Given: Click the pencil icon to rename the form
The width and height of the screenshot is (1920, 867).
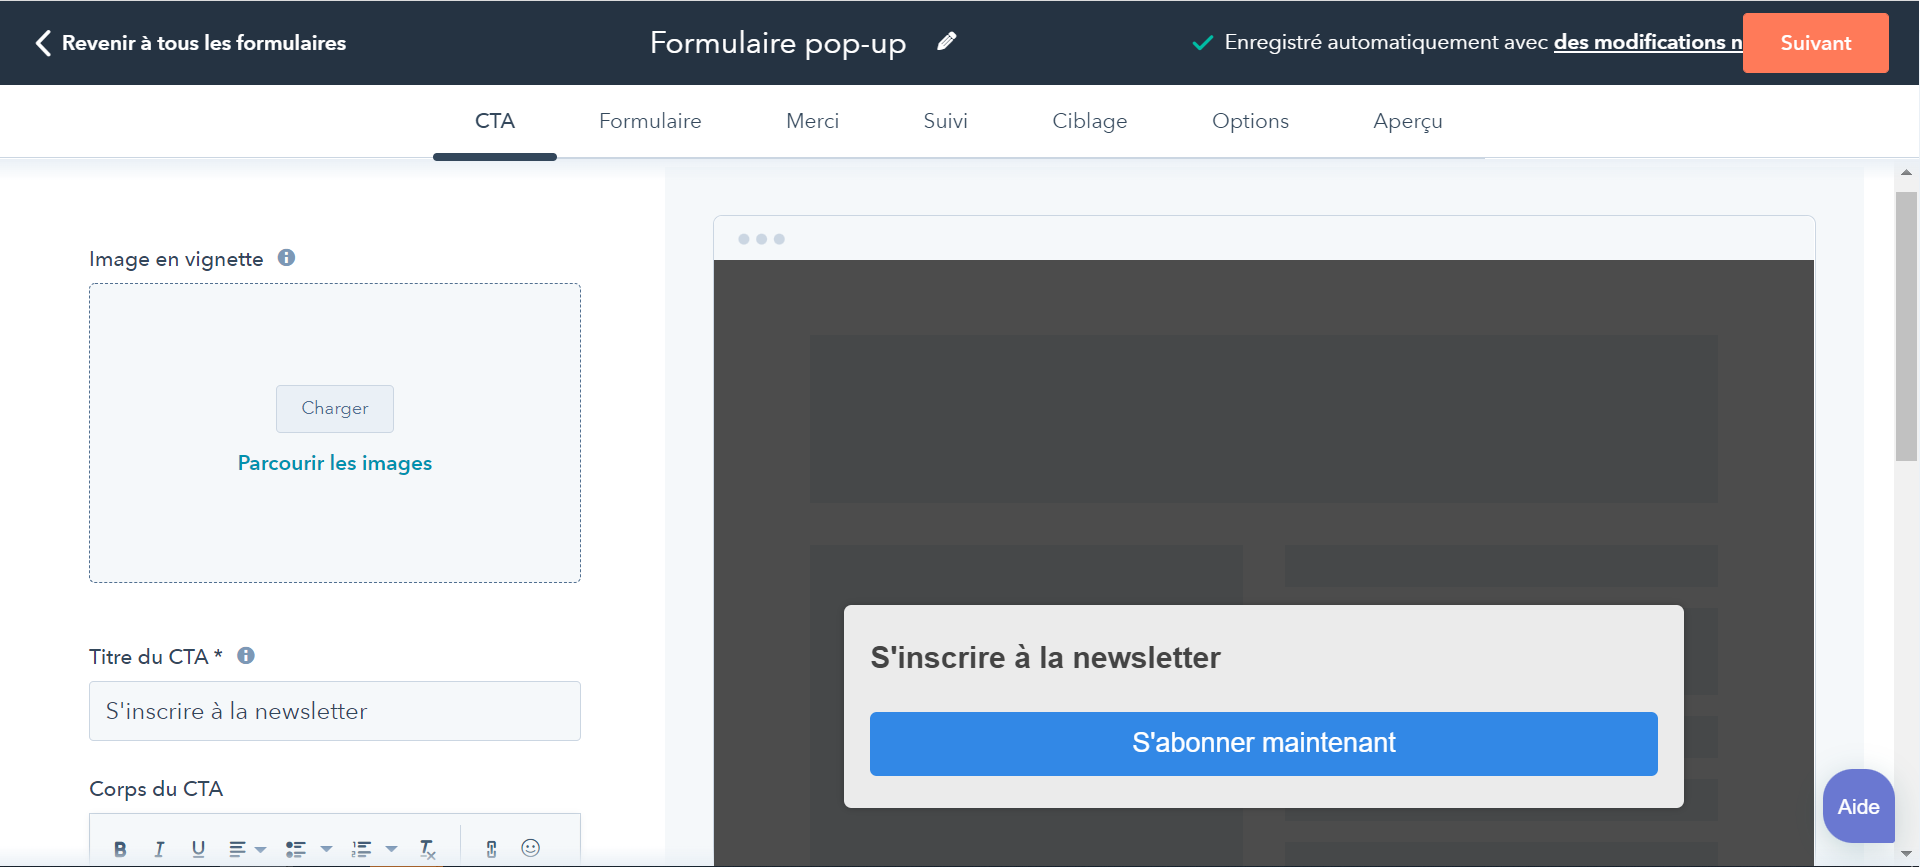Looking at the screenshot, I should [x=946, y=42].
